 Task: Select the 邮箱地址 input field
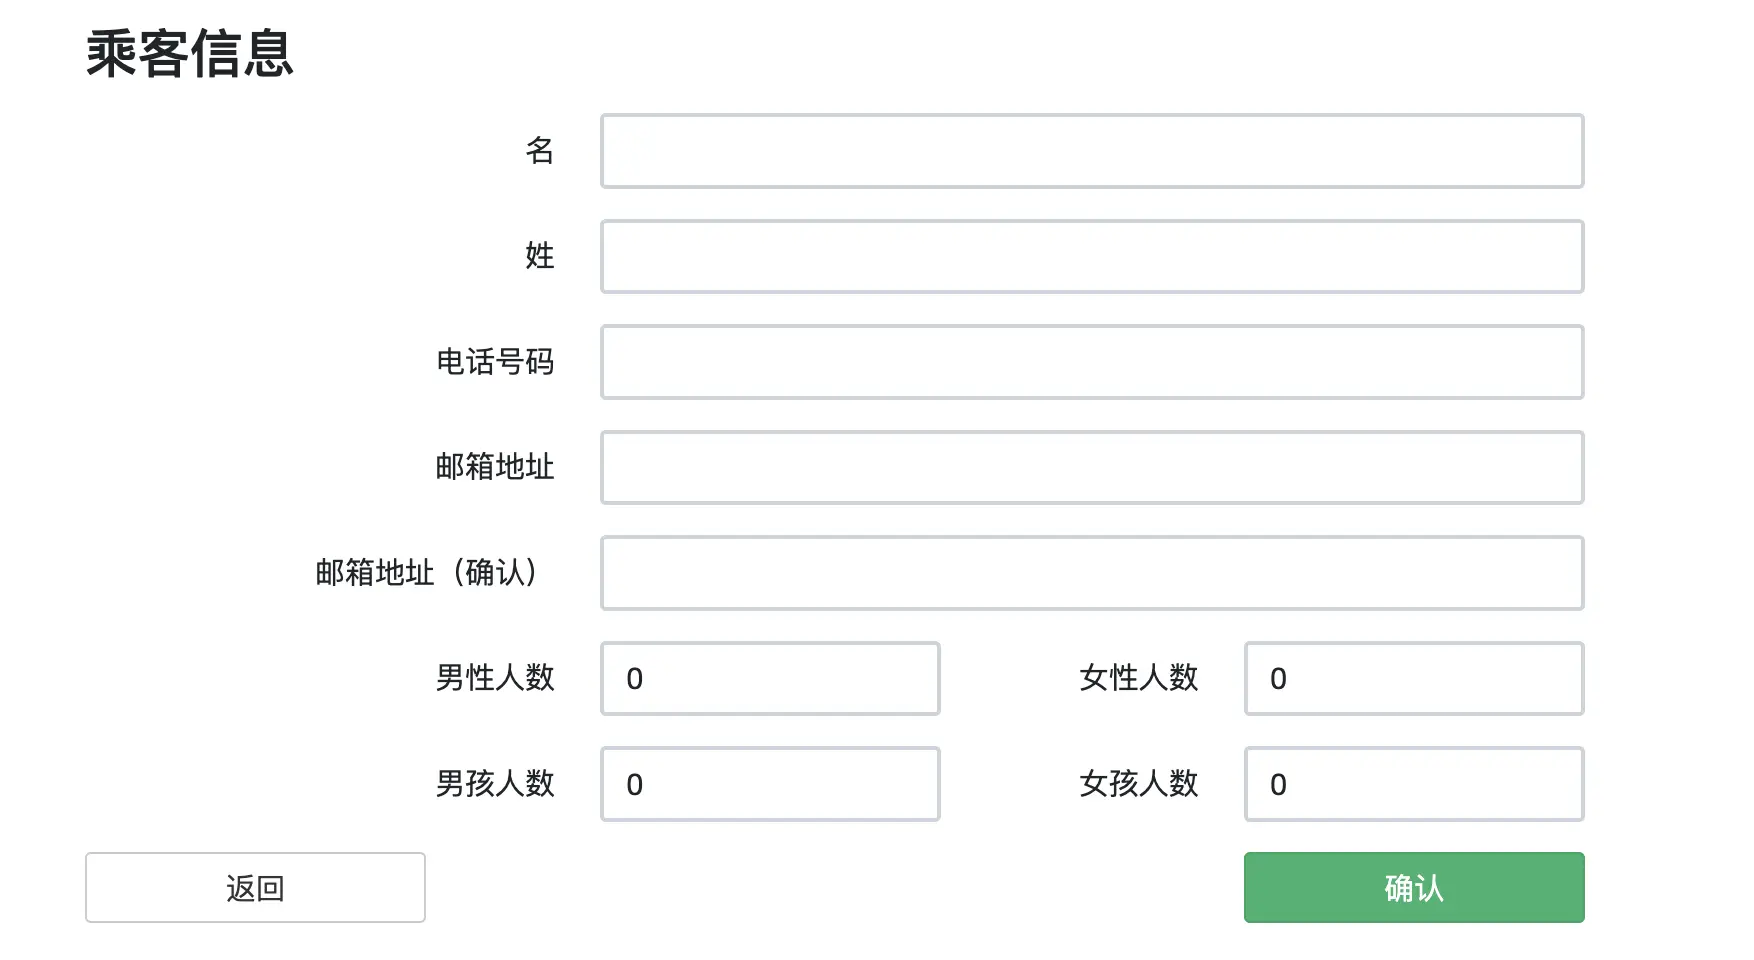pyautogui.click(x=1092, y=468)
